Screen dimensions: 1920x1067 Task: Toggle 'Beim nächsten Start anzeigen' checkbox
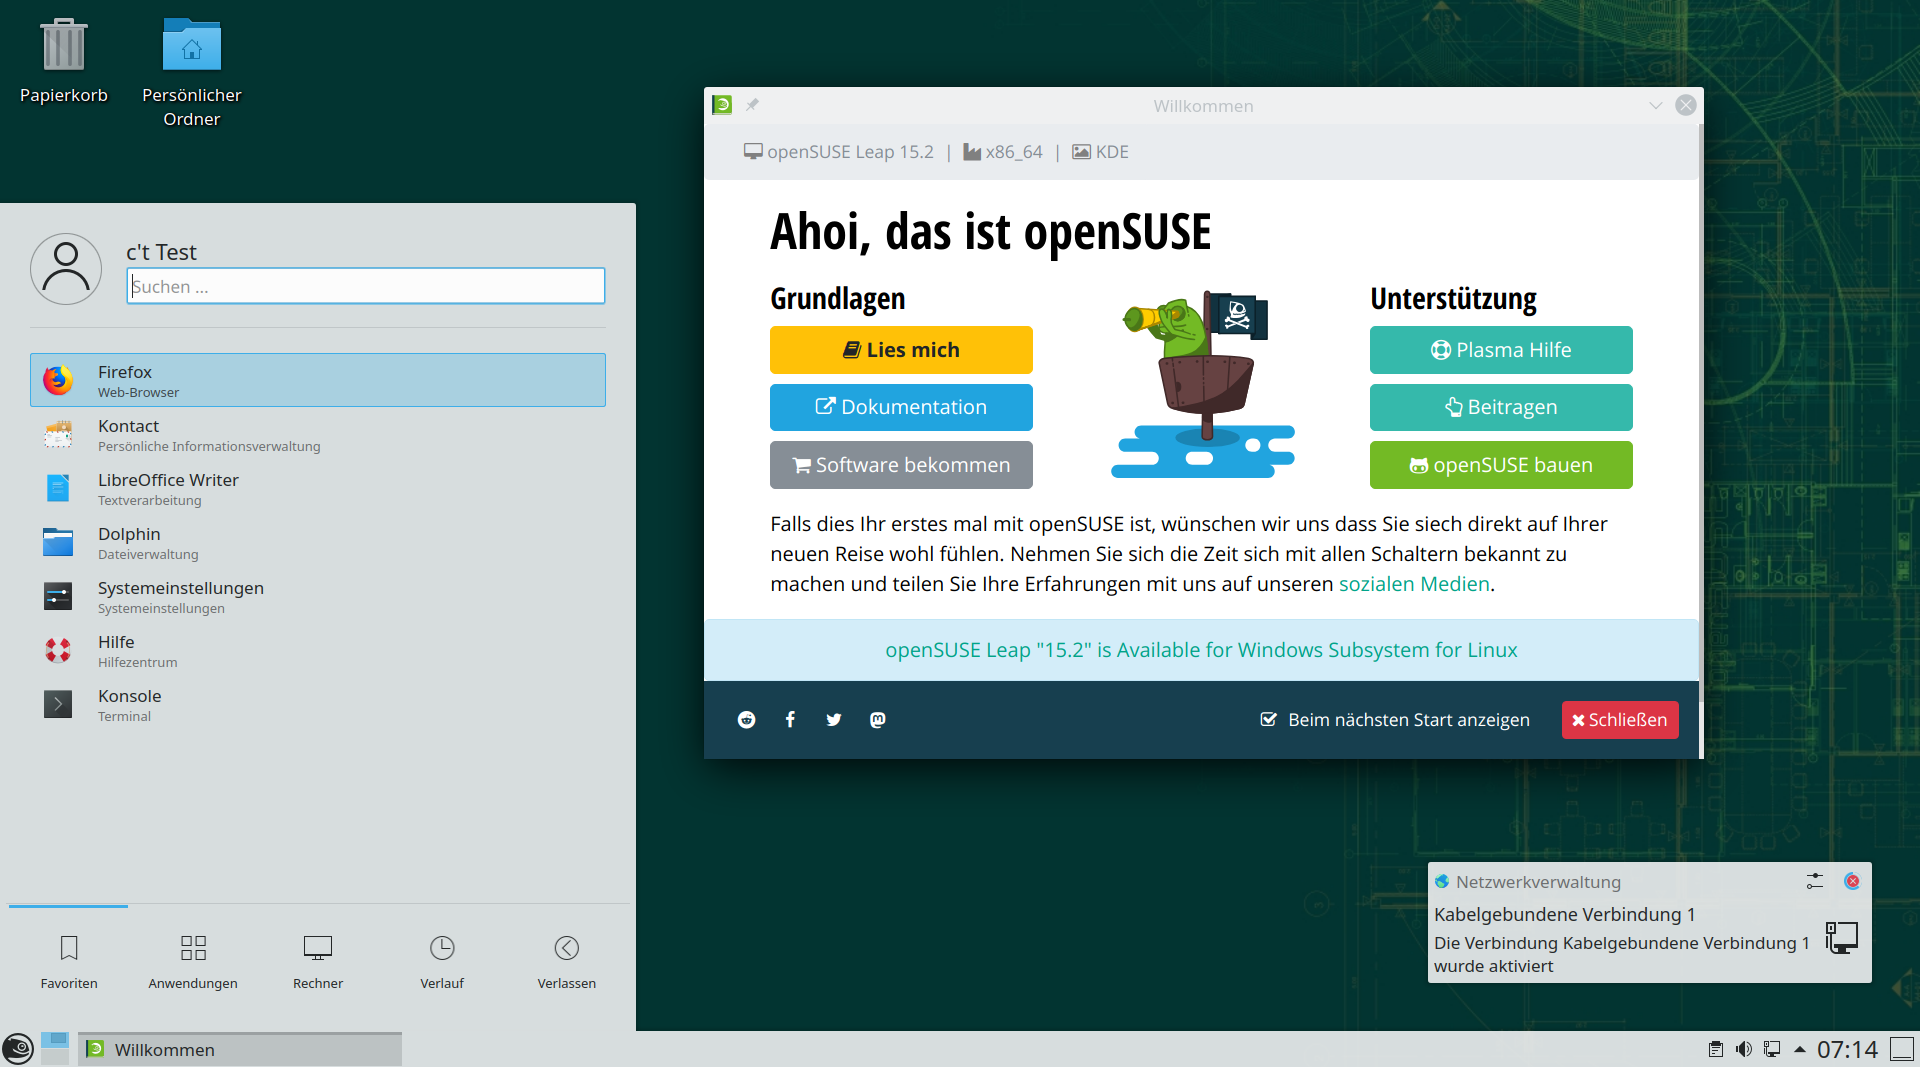click(x=1268, y=720)
